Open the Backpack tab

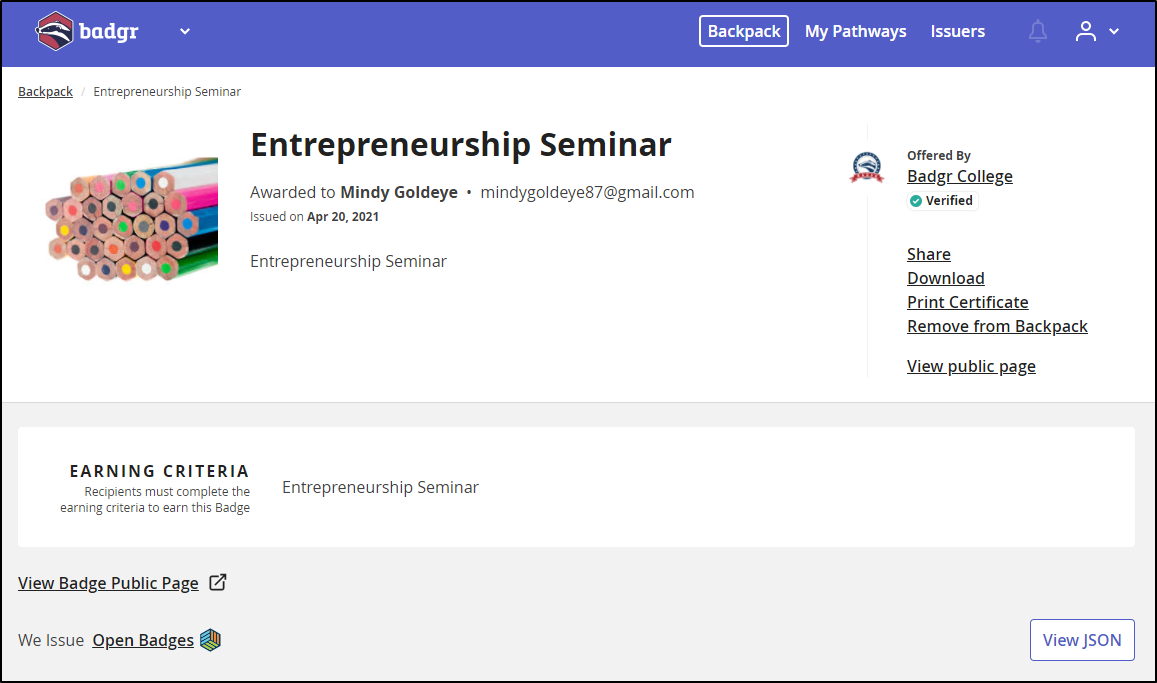[744, 31]
